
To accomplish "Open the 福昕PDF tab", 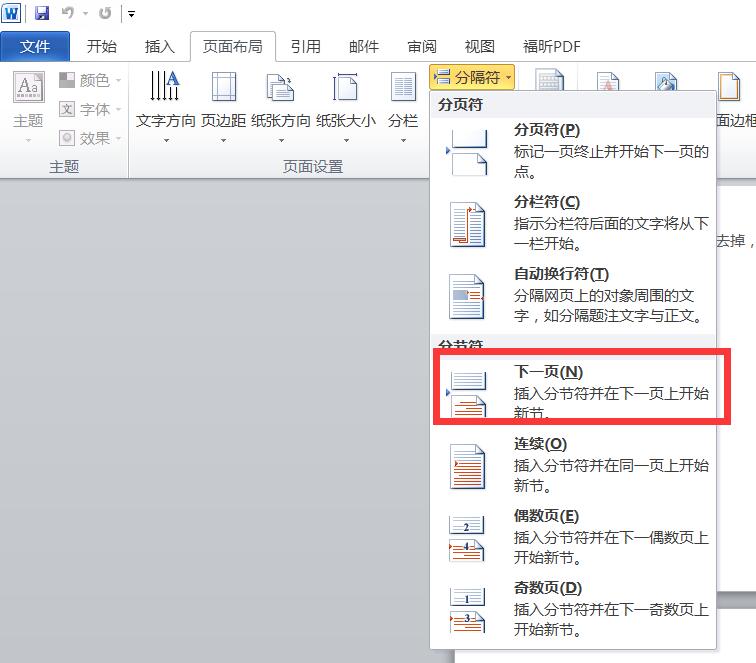I will coord(552,47).
